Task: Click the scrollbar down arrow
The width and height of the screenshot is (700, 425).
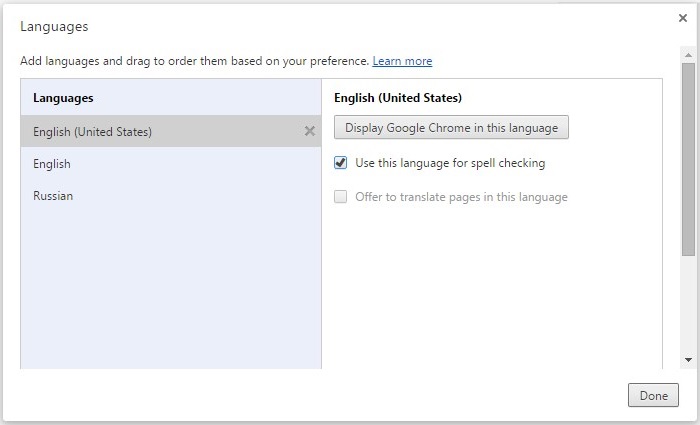Action: (688, 359)
